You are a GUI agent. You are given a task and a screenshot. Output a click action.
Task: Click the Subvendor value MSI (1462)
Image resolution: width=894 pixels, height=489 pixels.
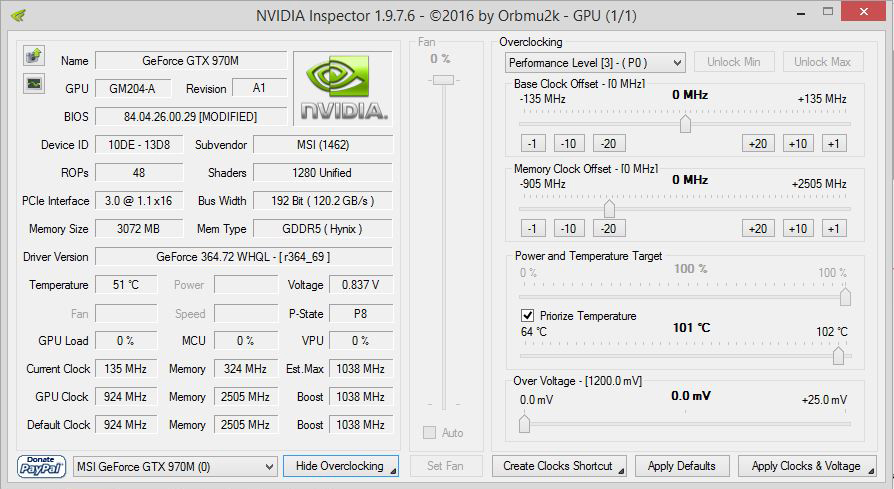[x=323, y=145]
